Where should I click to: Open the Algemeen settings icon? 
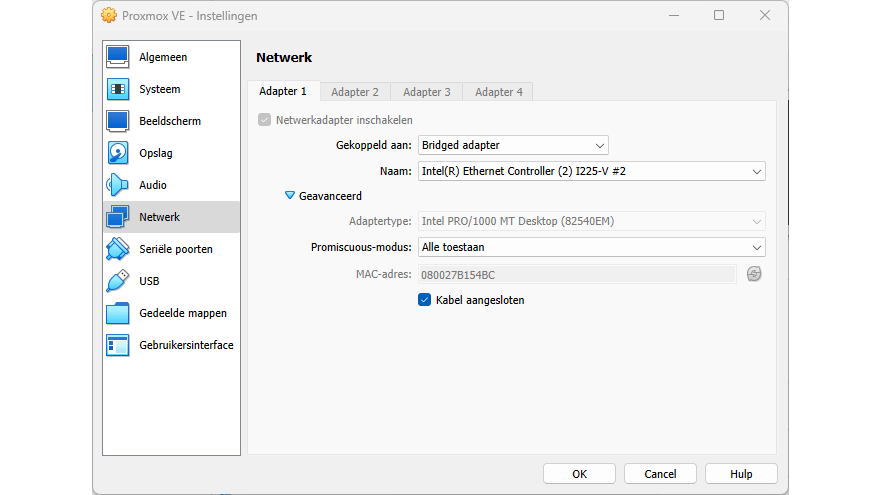coord(118,57)
